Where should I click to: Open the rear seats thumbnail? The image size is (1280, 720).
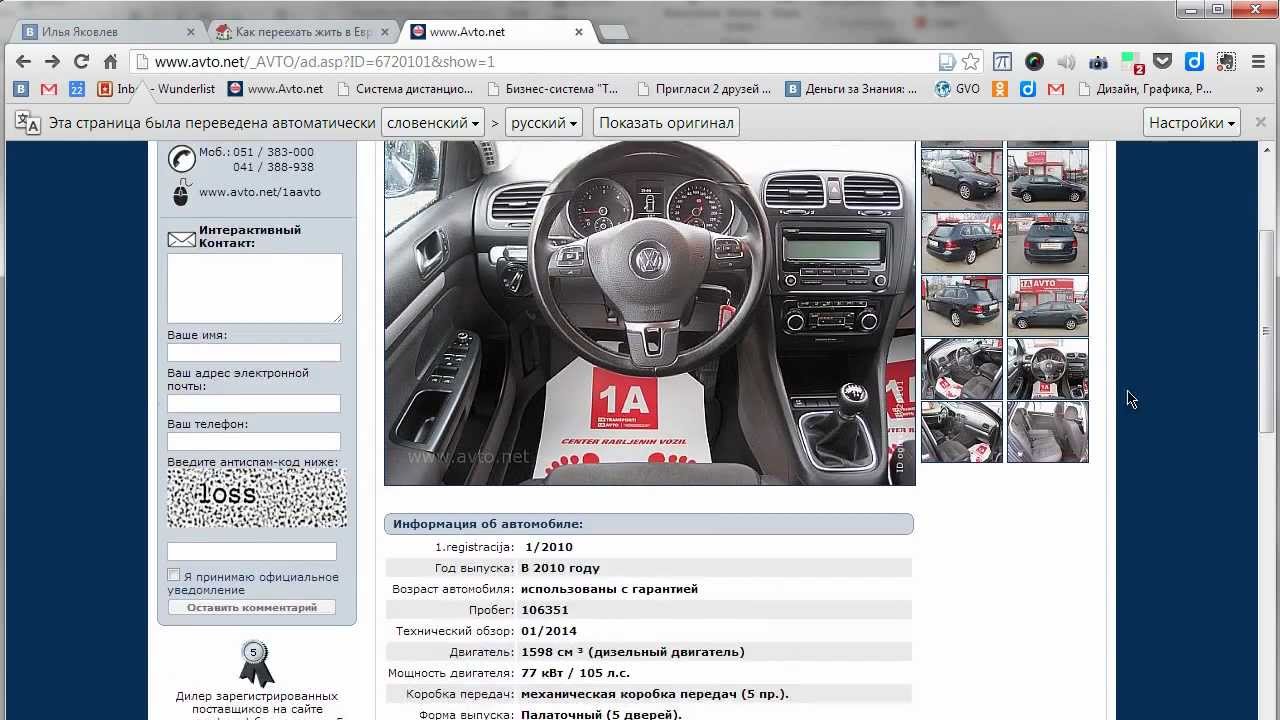click(1047, 432)
